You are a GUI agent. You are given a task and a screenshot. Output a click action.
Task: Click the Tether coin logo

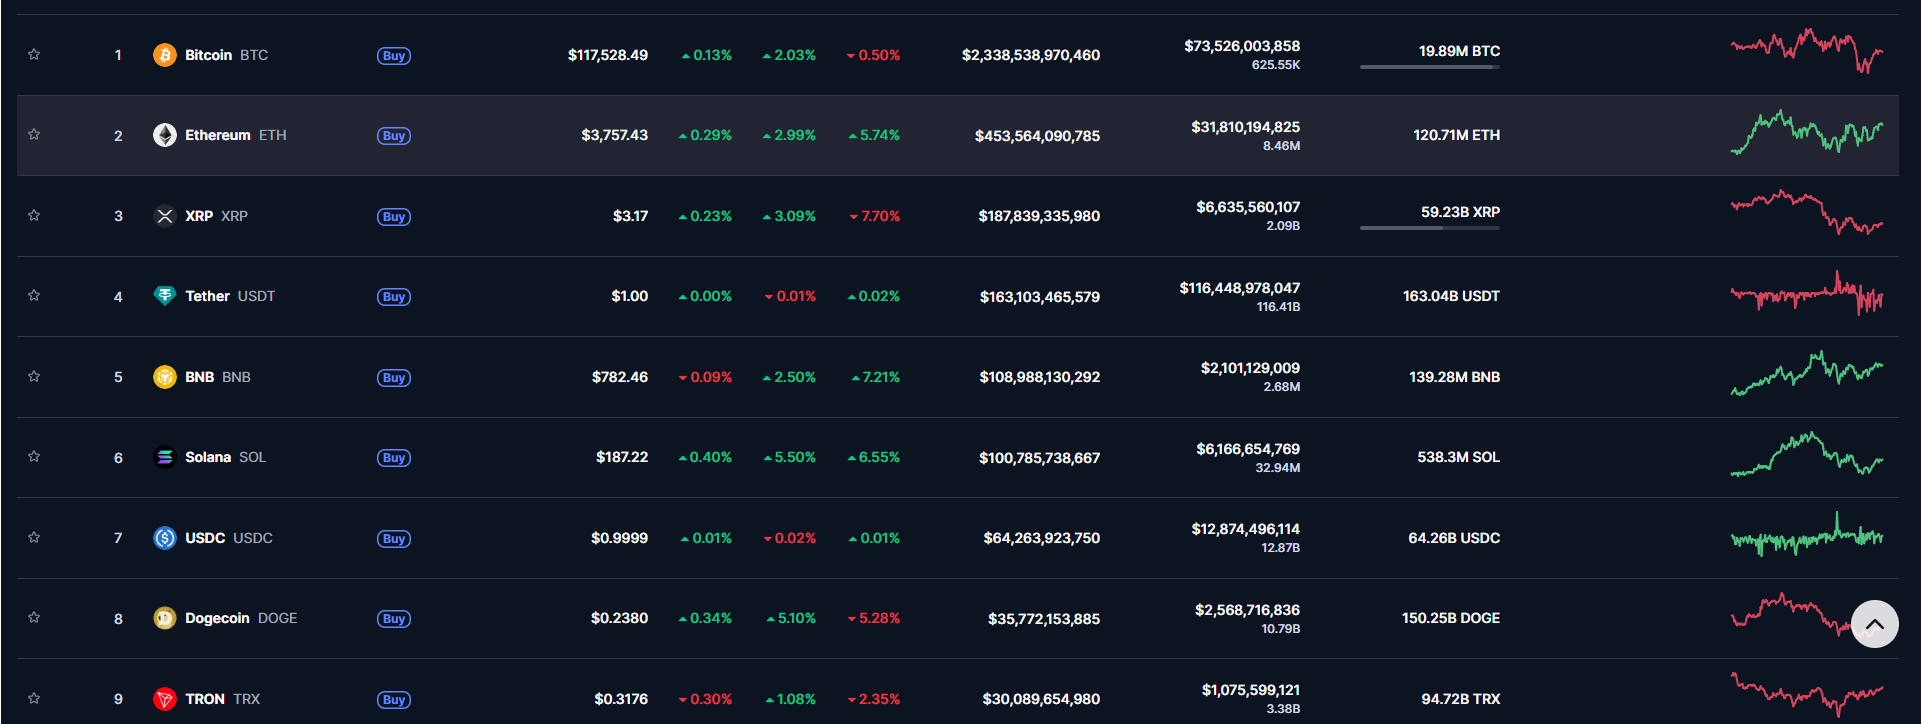coord(165,296)
